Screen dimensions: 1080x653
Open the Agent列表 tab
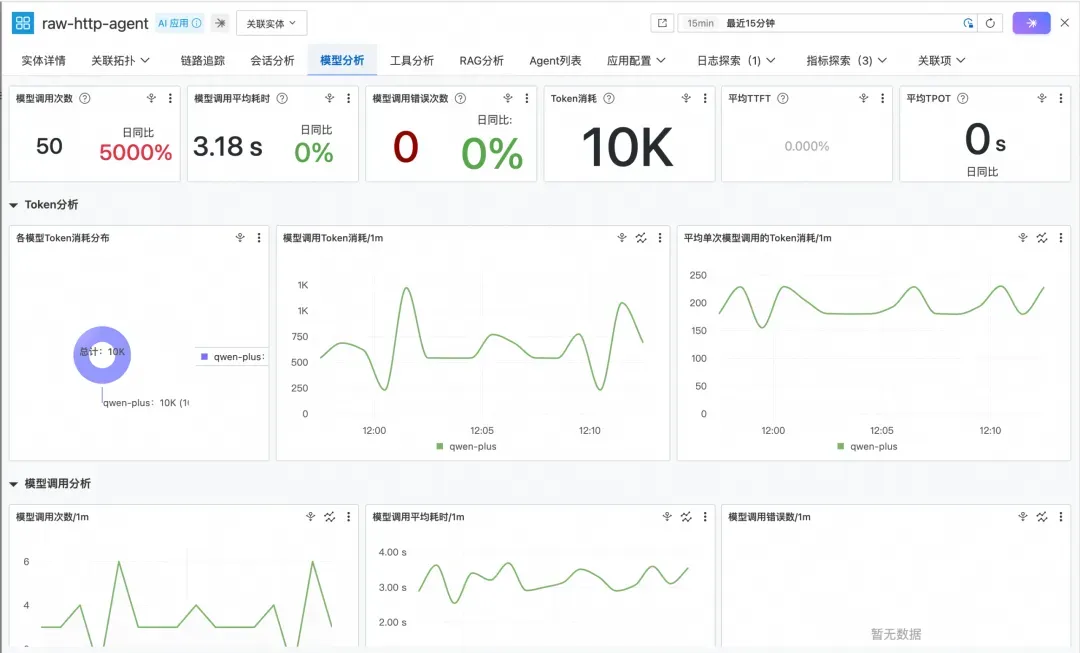(x=555, y=61)
